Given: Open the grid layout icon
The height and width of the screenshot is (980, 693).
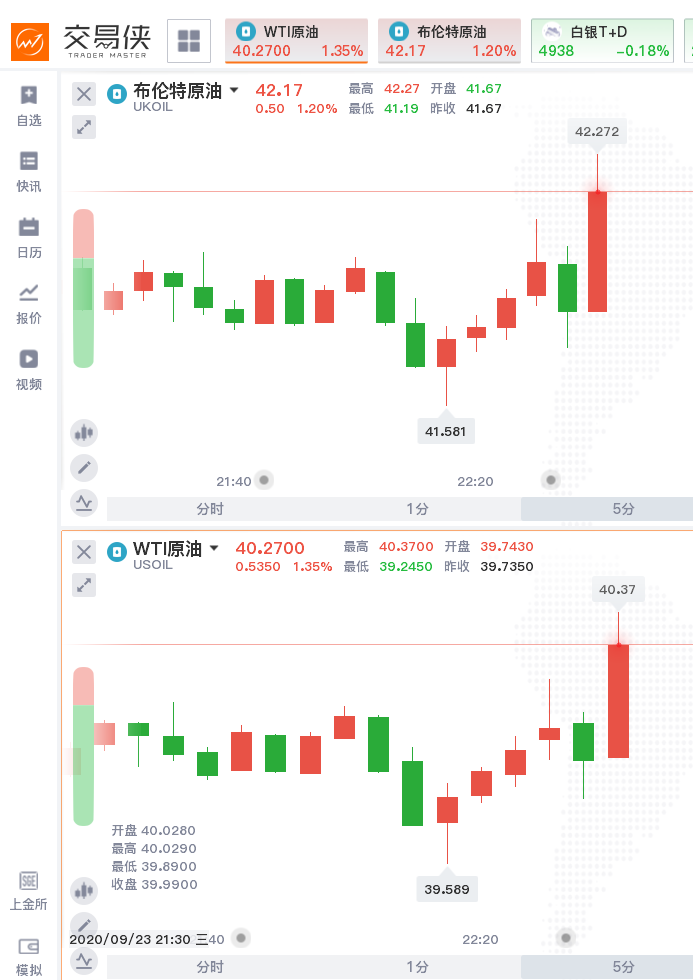Looking at the screenshot, I should [188, 41].
